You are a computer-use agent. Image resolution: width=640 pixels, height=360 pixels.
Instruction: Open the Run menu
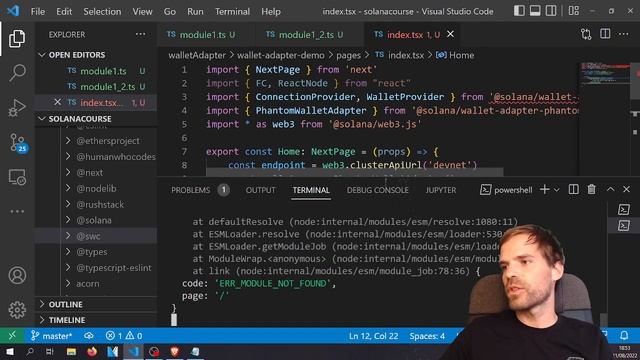[x=195, y=11]
